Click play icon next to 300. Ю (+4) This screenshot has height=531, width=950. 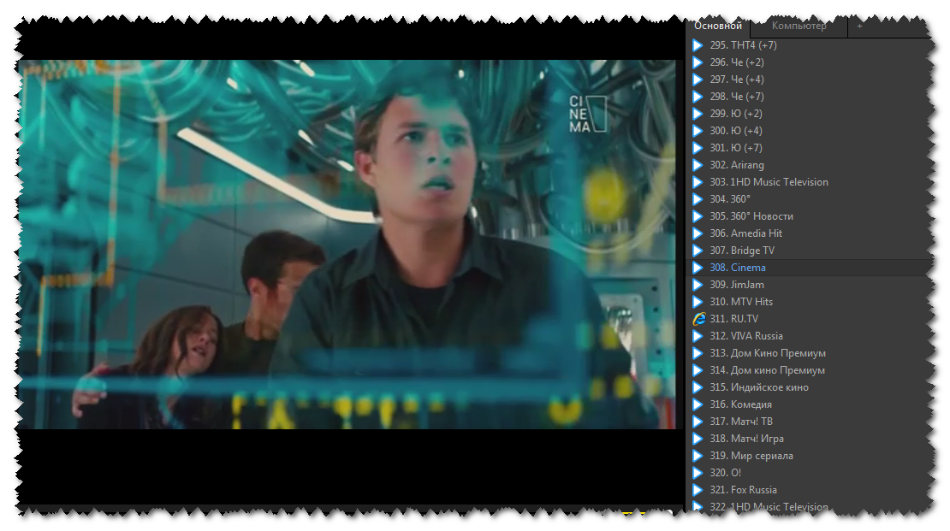(x=698, y=131)
